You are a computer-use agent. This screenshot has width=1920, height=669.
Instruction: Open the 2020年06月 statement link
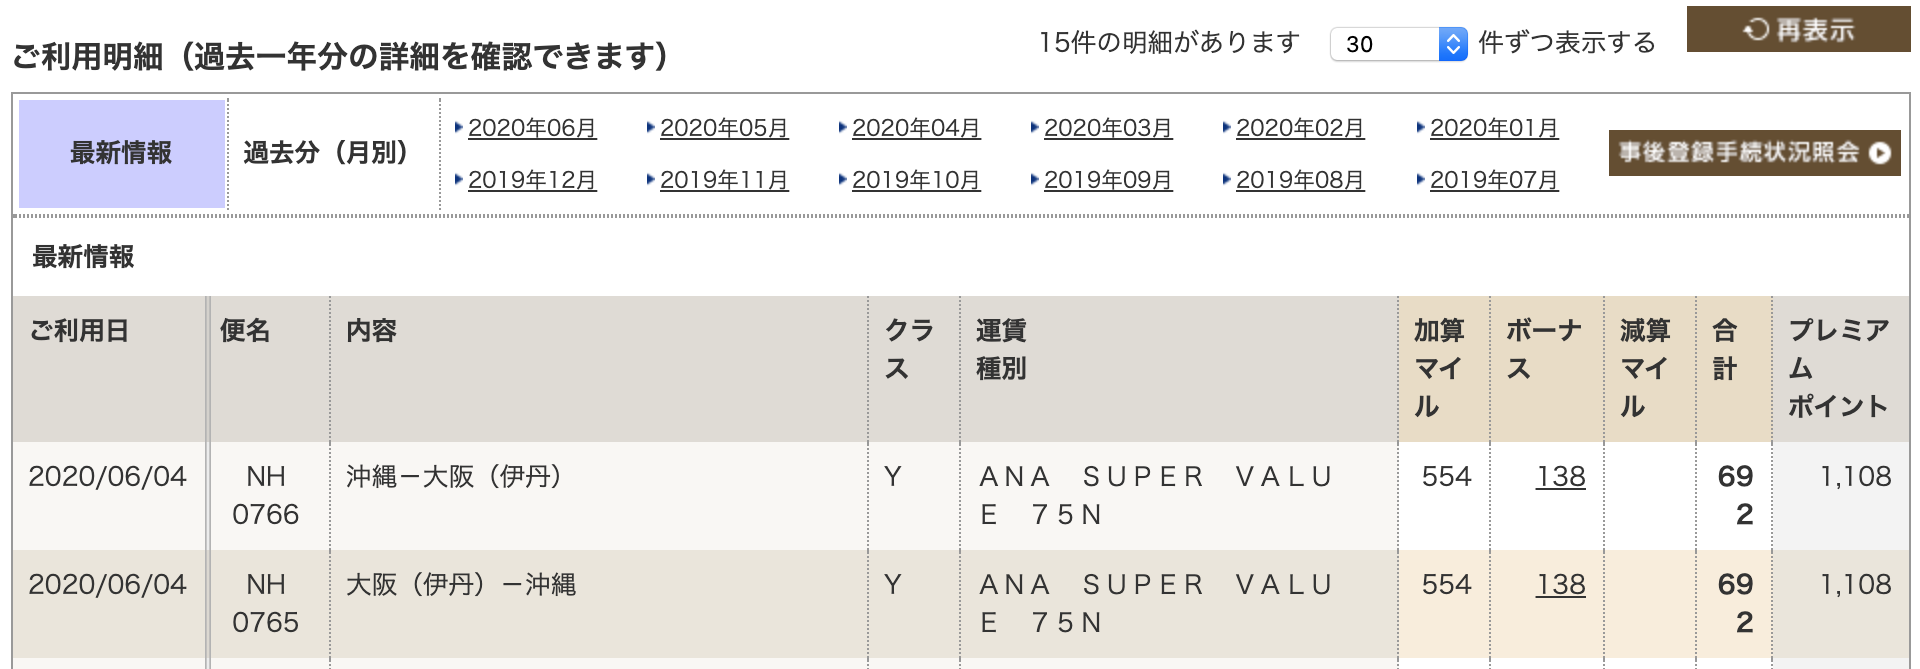click(x=532, y=128)
